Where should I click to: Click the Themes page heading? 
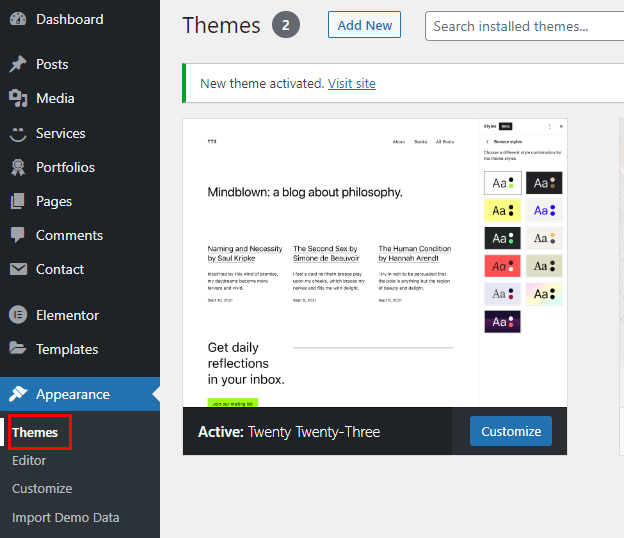[x=221, y=25]
